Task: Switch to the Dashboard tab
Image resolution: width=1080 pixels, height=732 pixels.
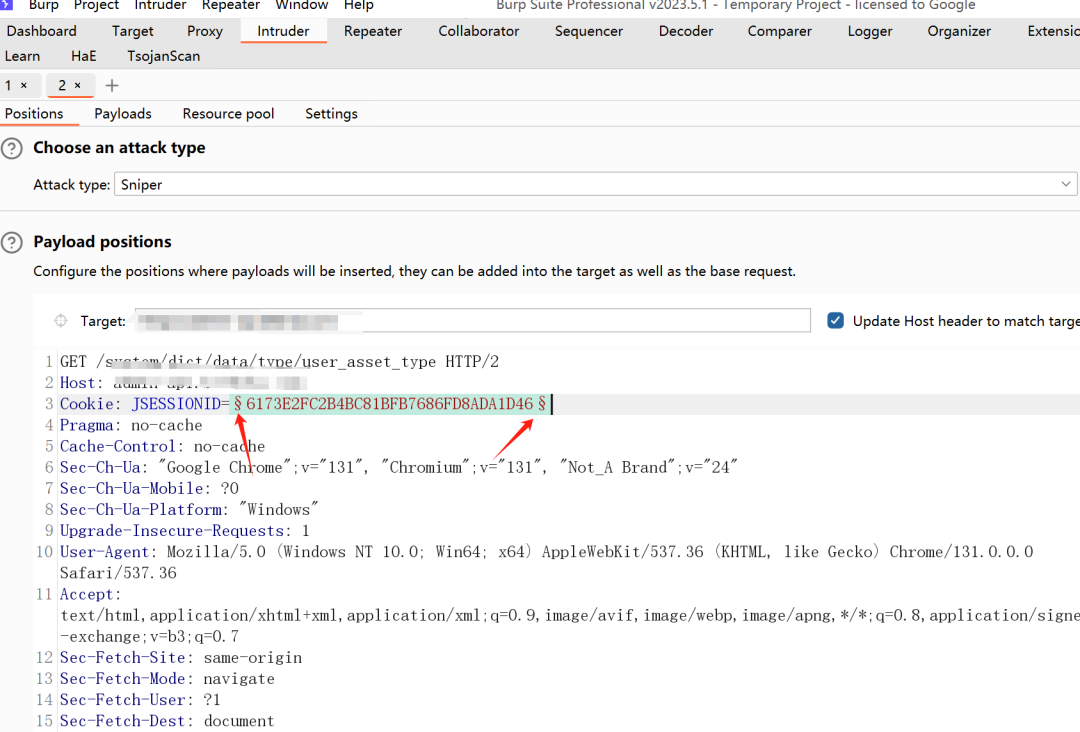Action: pyautogui.click(x=41, y=31)
